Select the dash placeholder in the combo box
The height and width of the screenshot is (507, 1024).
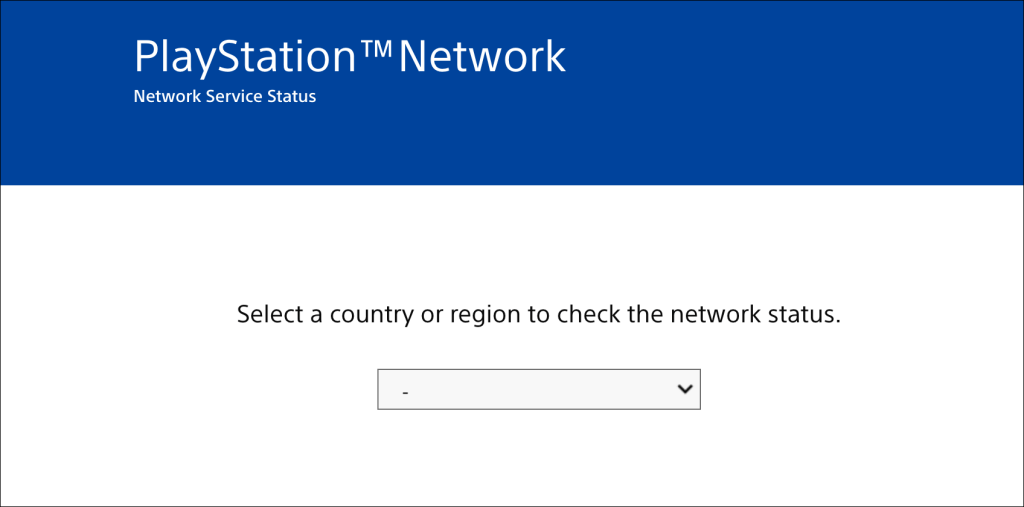(x=405, y=392)
